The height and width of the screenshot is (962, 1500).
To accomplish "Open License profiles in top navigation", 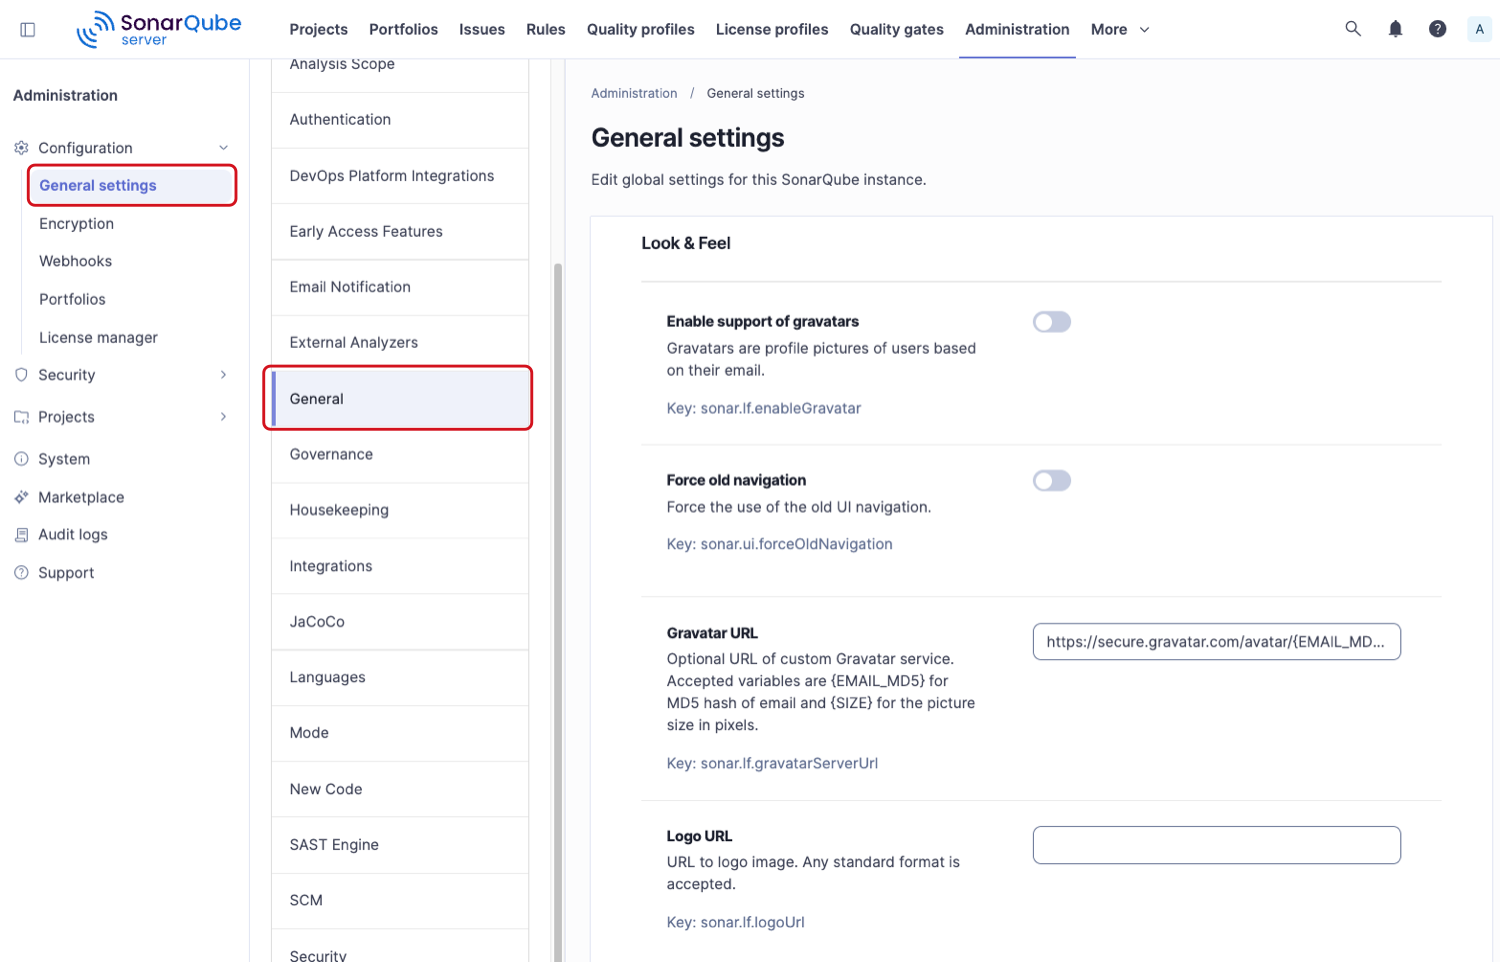I will tap(772, 29).
